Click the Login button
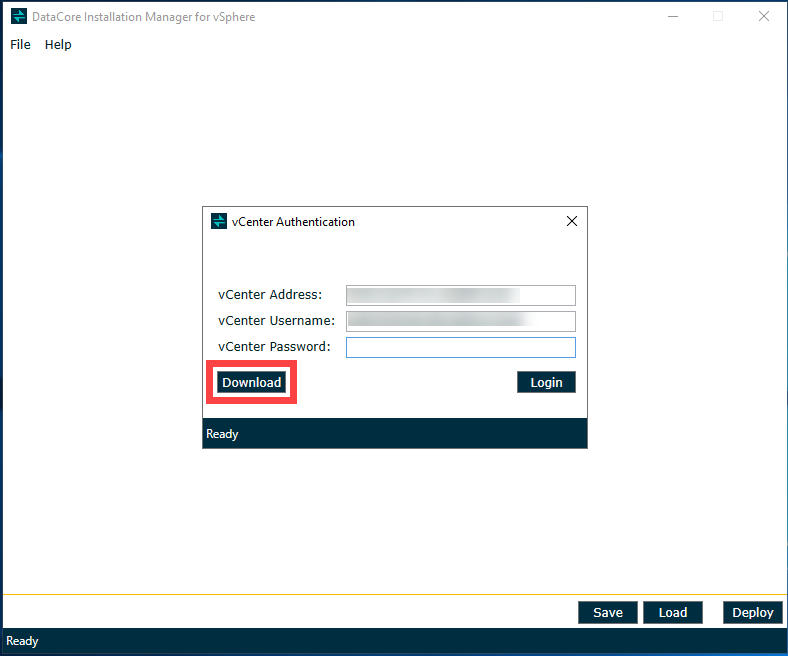 click(546, 383)
